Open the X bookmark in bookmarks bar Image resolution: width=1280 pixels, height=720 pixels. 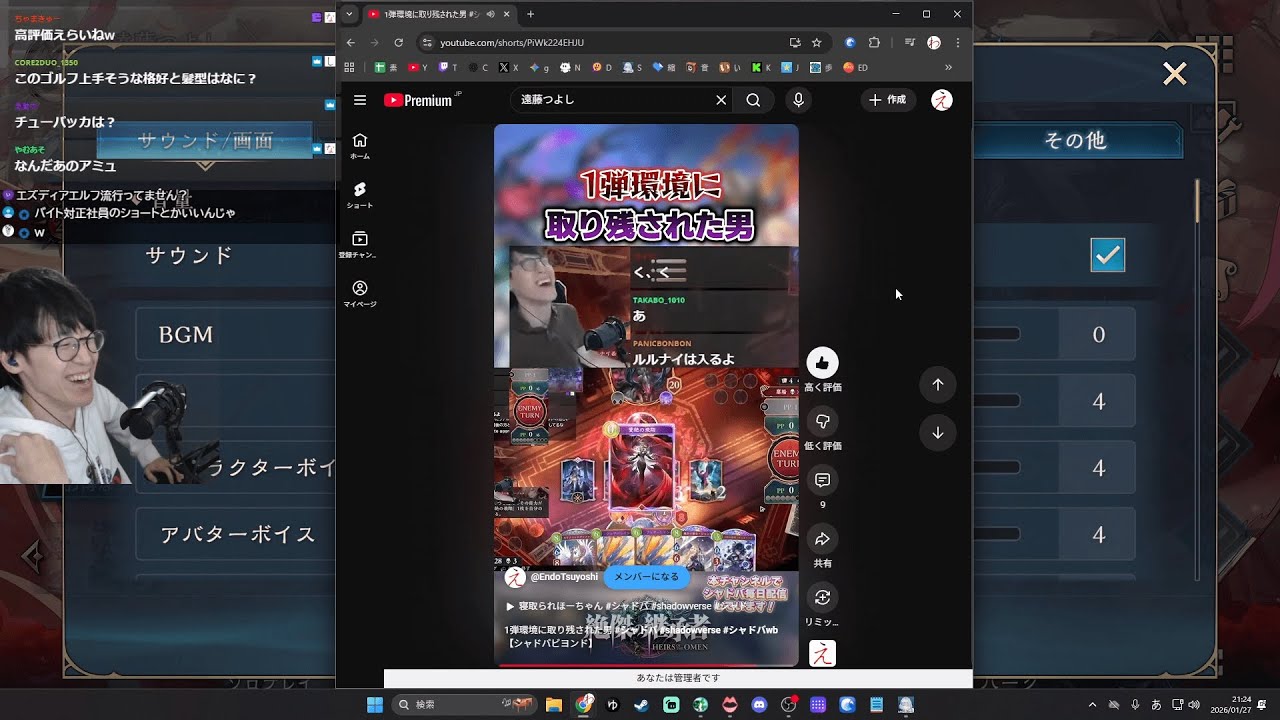pyautogui.click(x=509, y=68)
